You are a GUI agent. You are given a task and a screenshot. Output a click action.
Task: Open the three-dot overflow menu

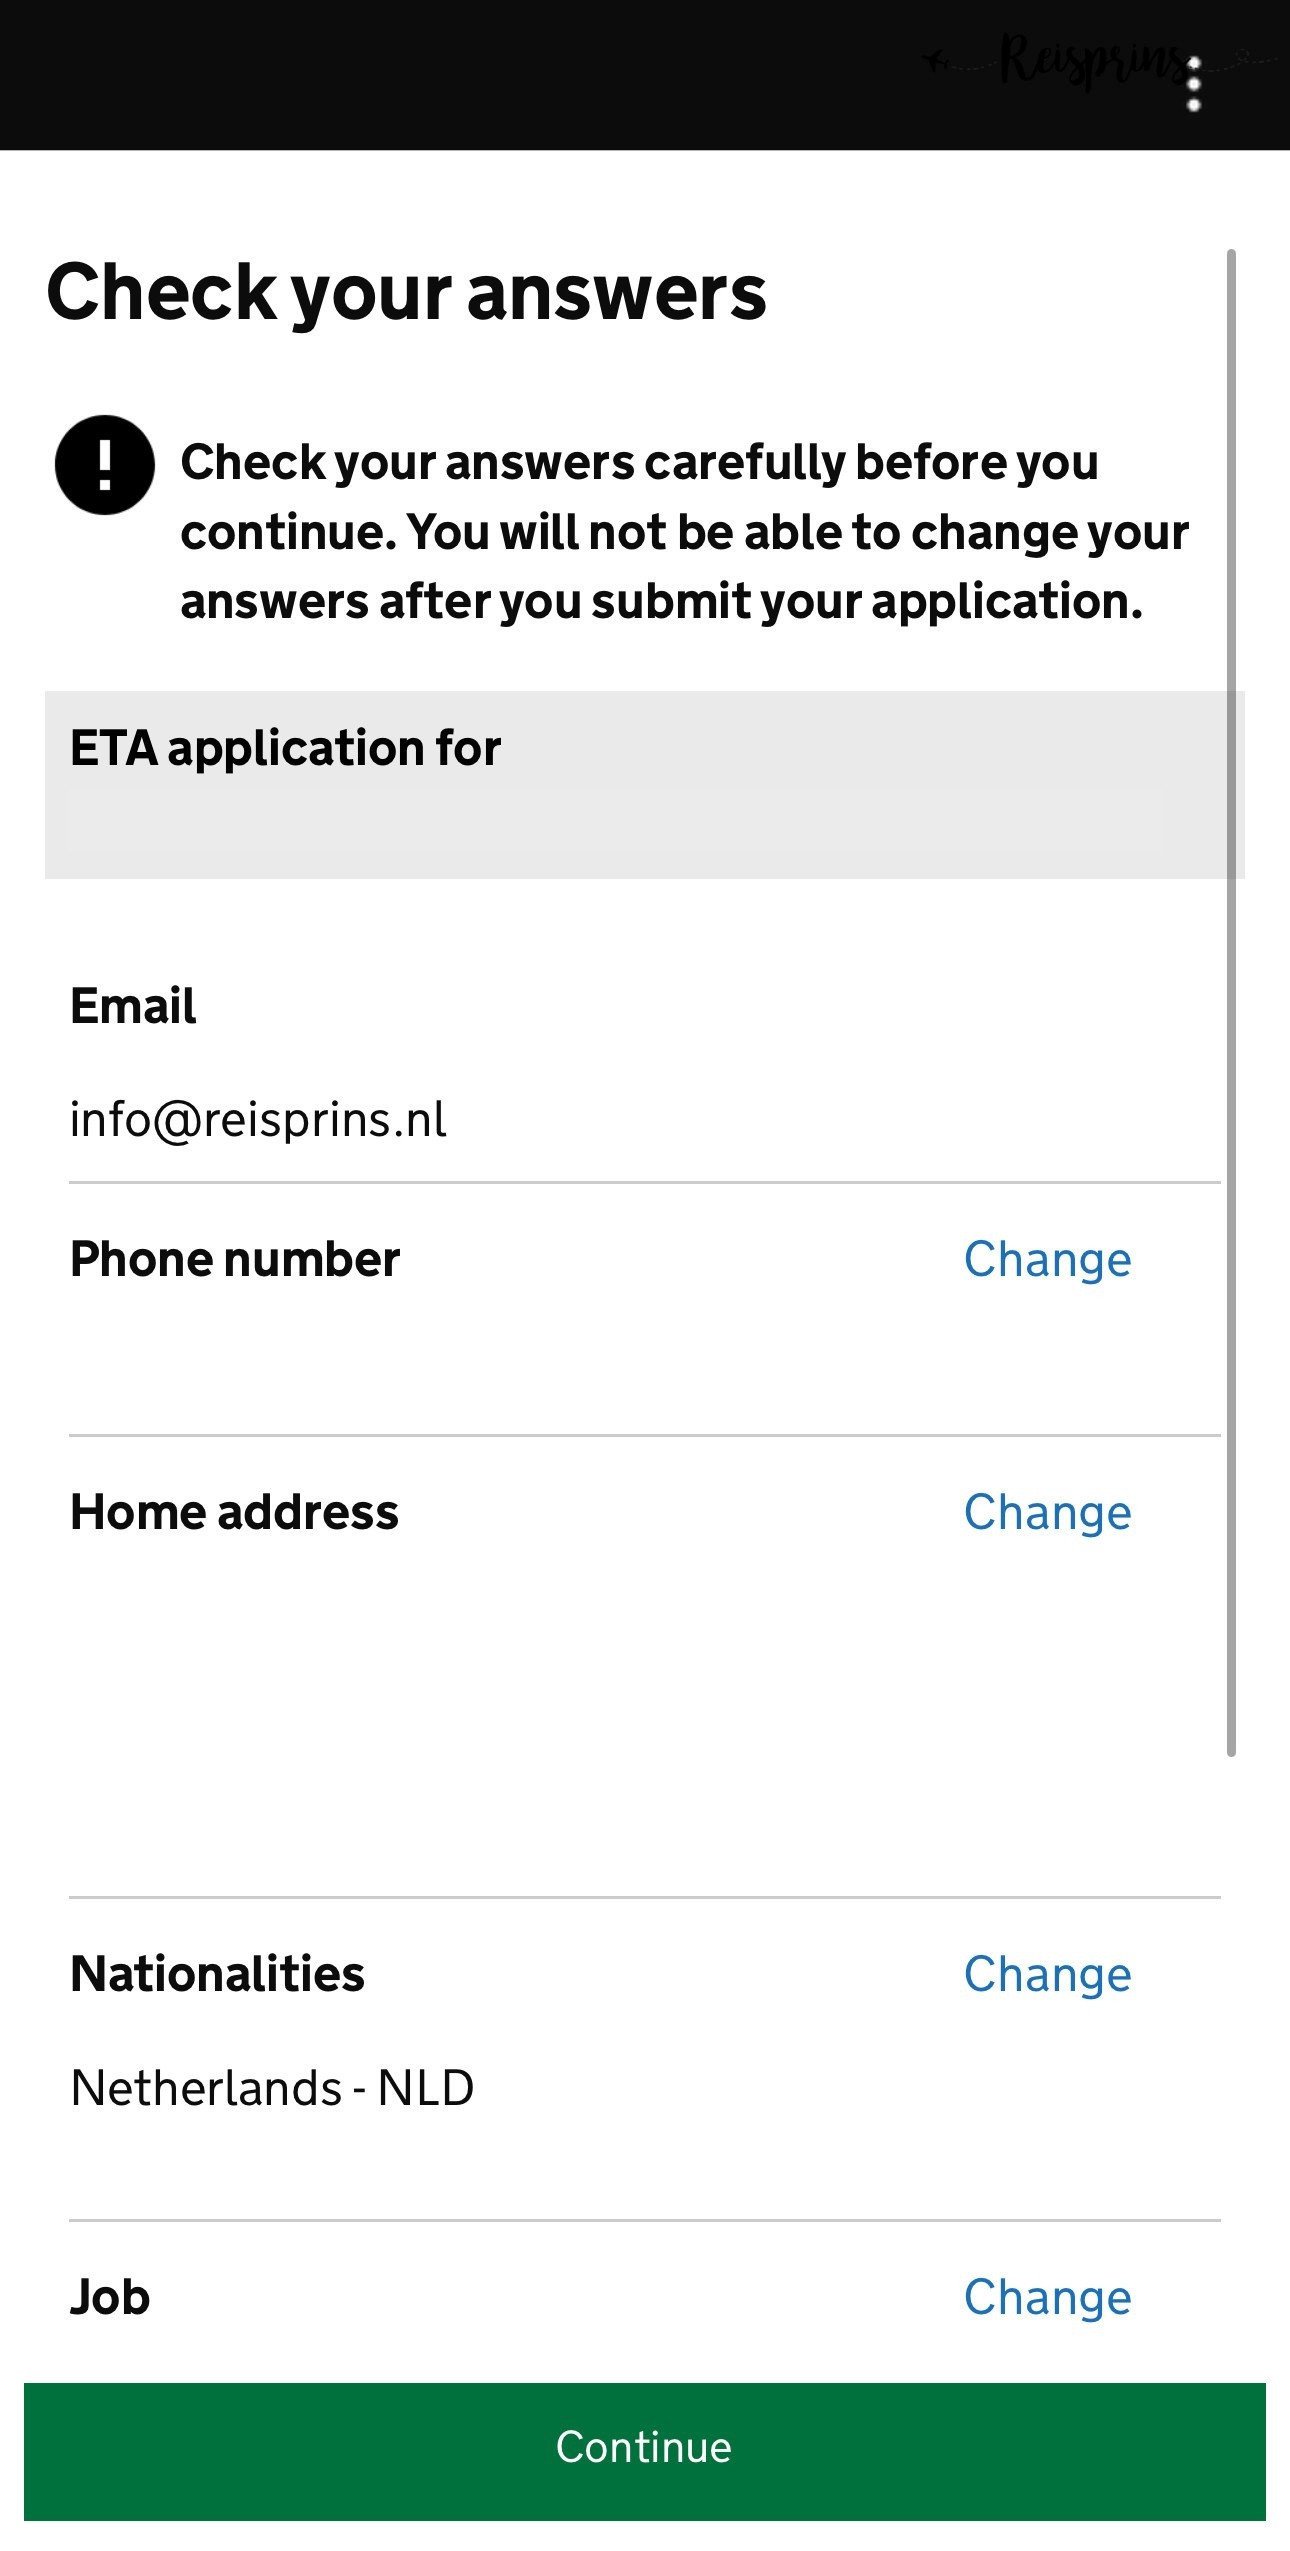point(1193,85)
